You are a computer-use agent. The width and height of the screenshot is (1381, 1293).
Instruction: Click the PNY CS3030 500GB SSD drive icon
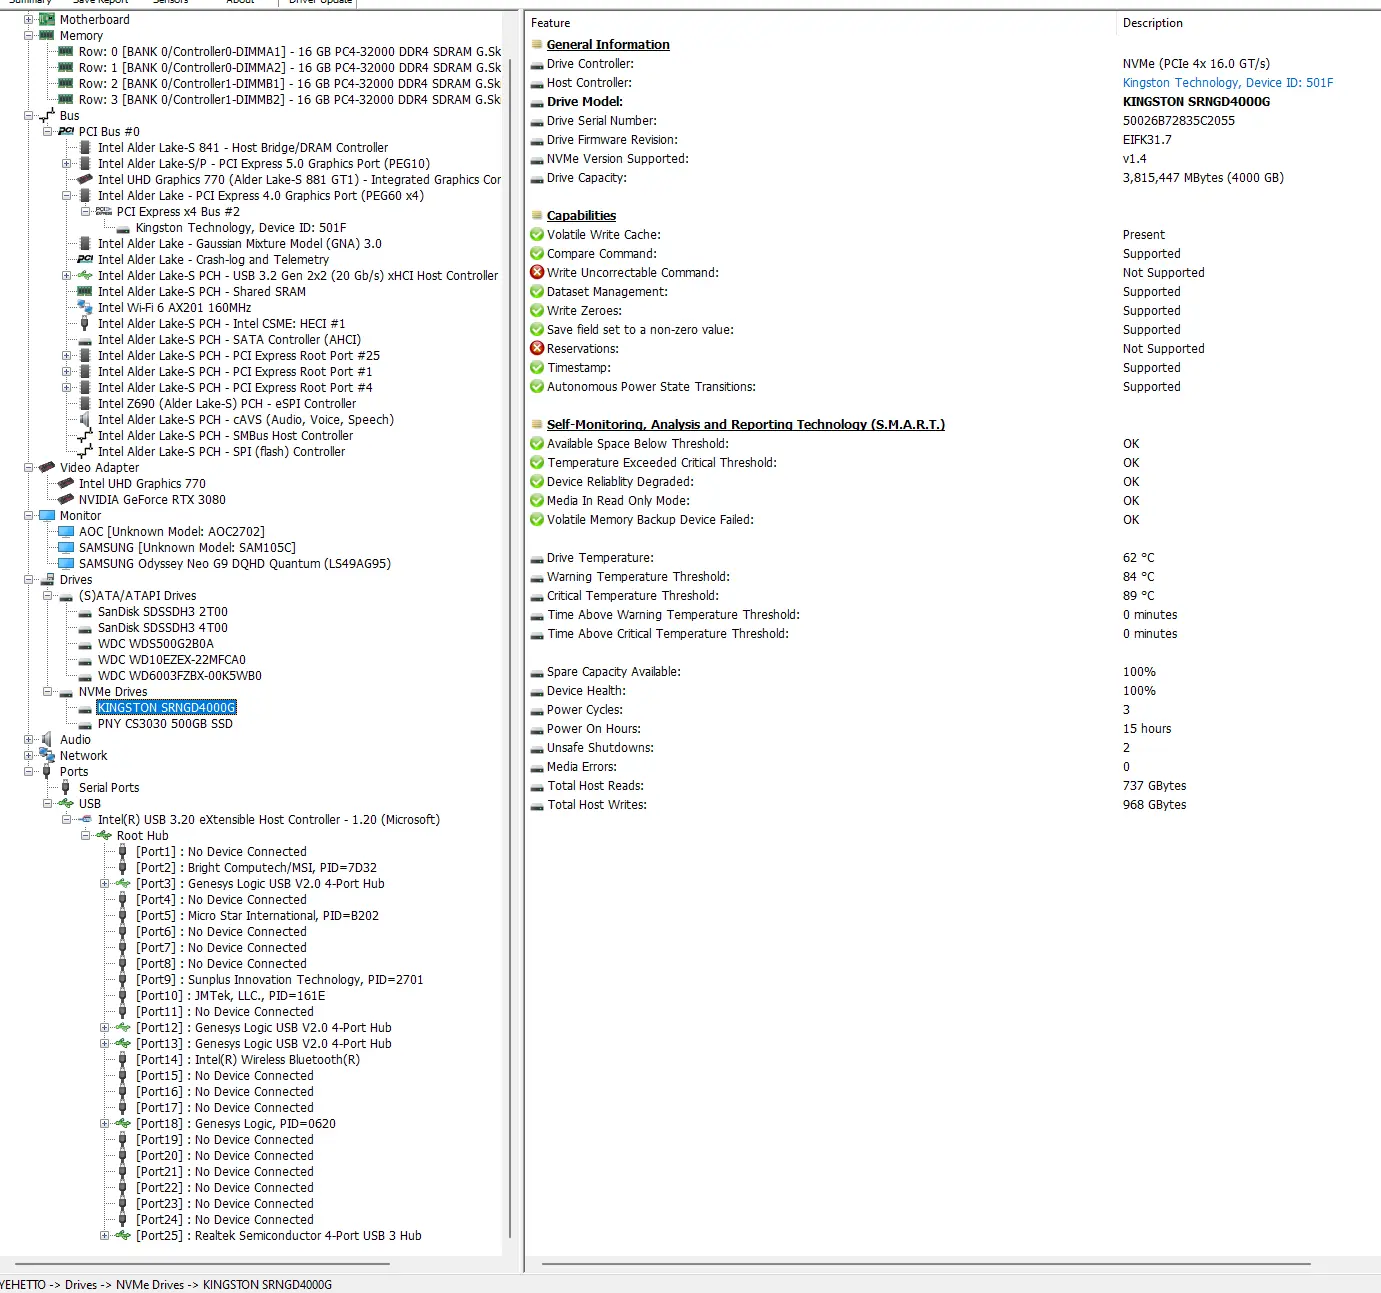(x=85, y=724)
